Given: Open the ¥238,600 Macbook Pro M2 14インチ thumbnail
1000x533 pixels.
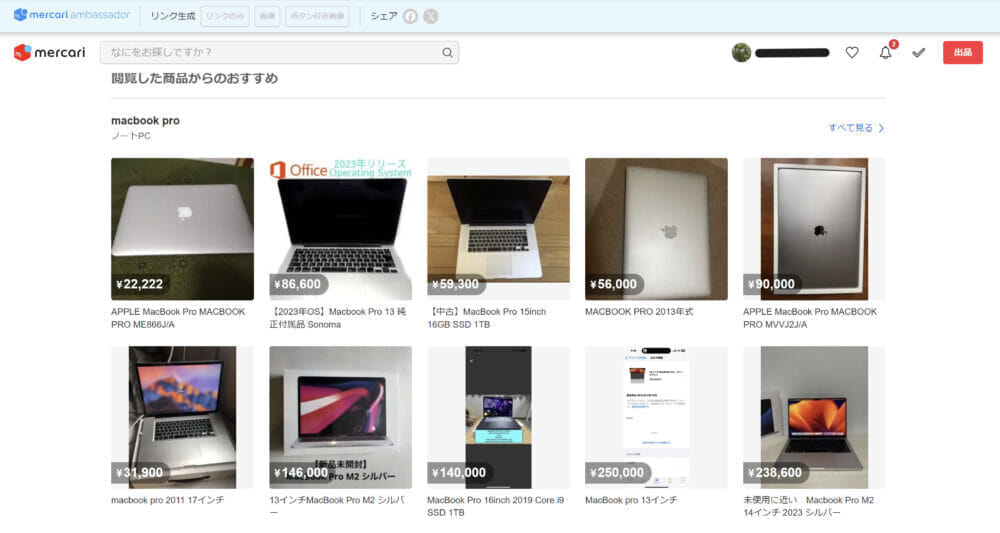Looking at the screenshot, I should click(x=814, y=418).
